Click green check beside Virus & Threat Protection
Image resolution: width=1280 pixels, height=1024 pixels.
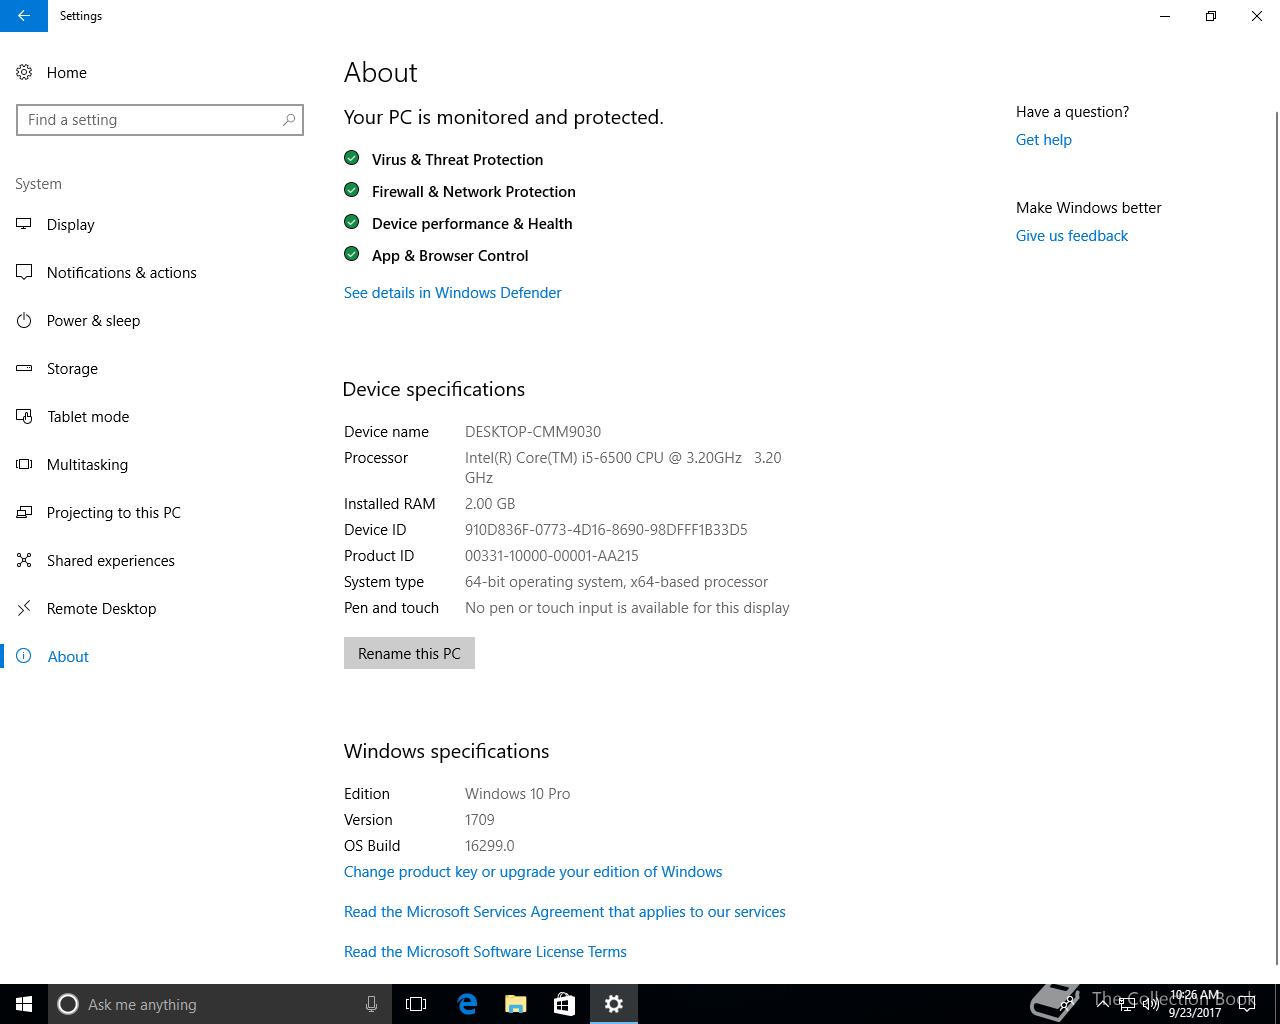click(351, 158)
